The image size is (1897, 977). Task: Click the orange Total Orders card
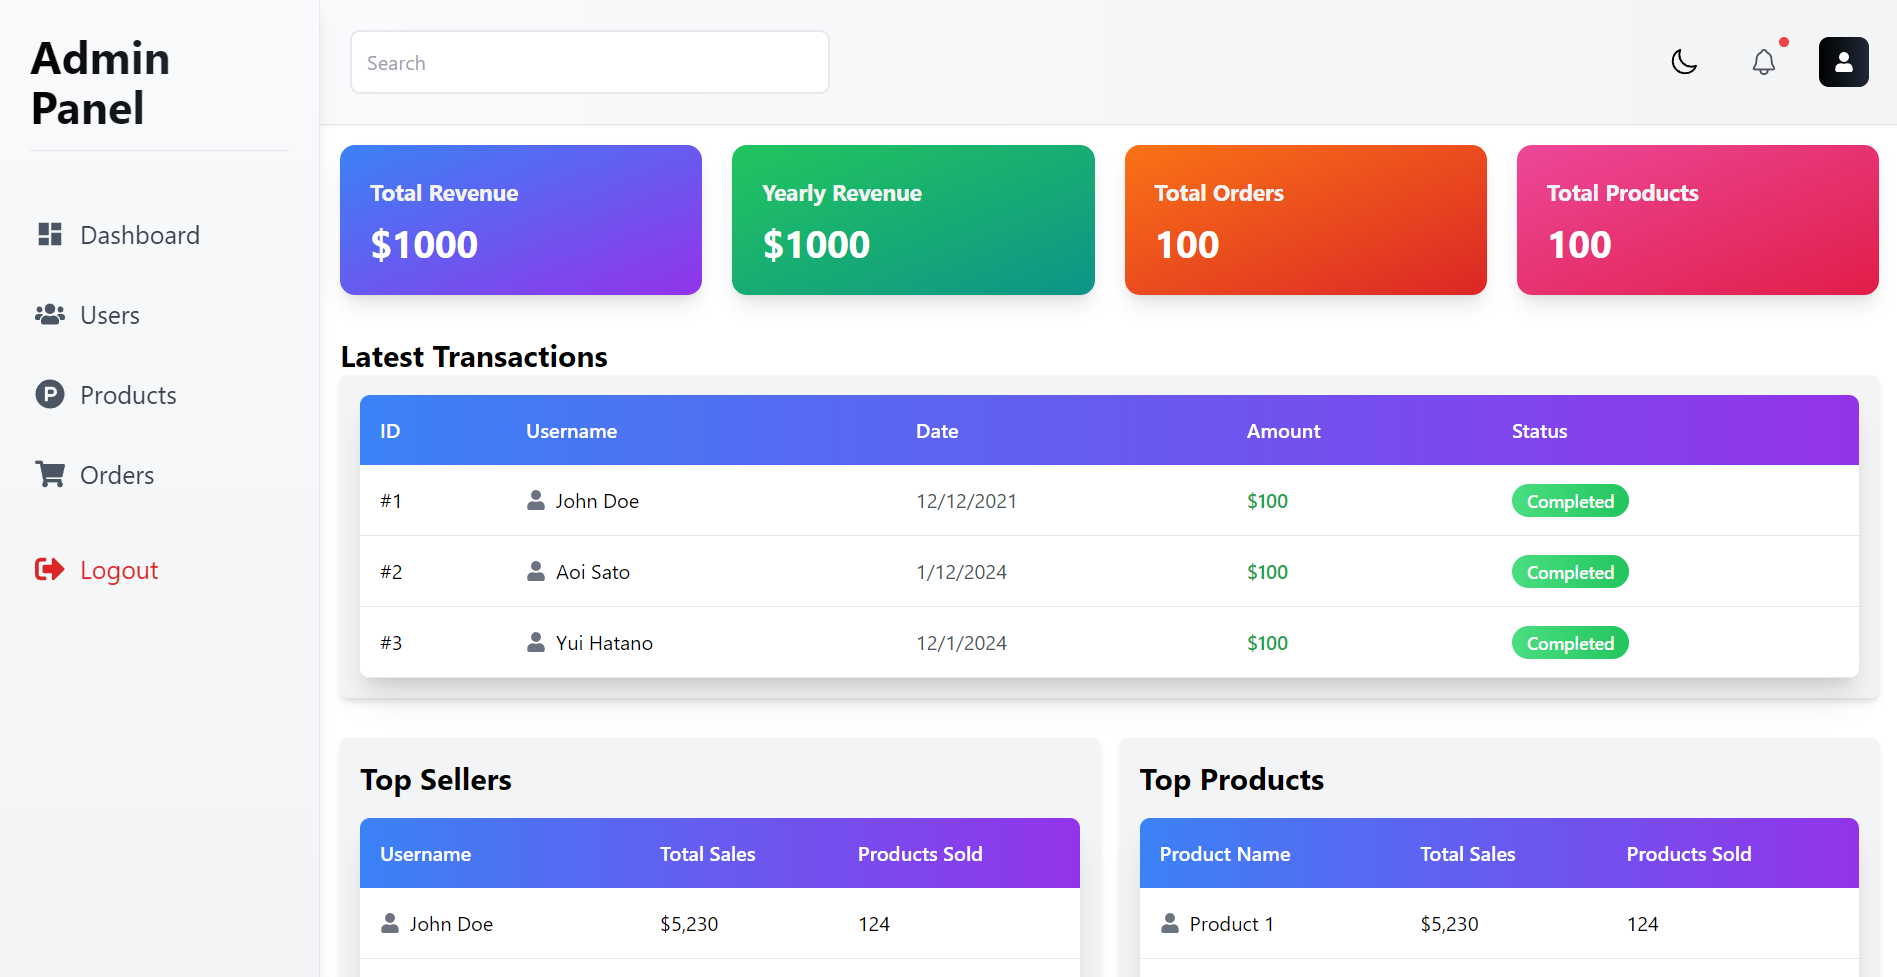pyautogui.click(x=1305, y=220)
